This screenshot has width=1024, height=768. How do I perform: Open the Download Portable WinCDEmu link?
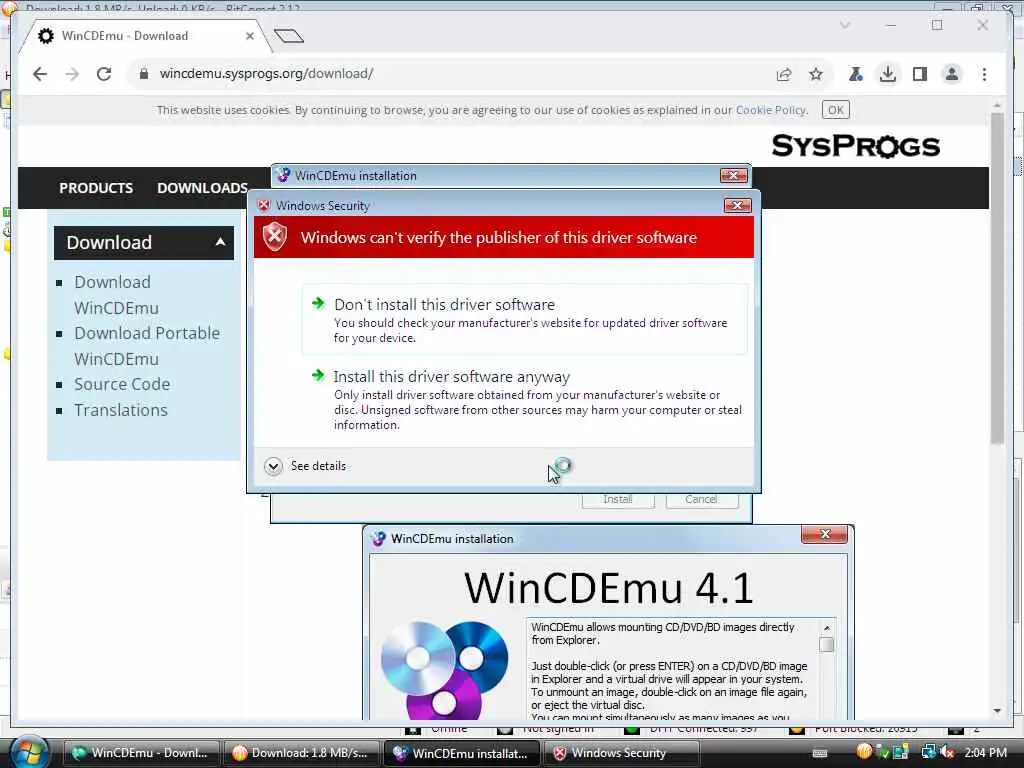(x=147, y=346)
